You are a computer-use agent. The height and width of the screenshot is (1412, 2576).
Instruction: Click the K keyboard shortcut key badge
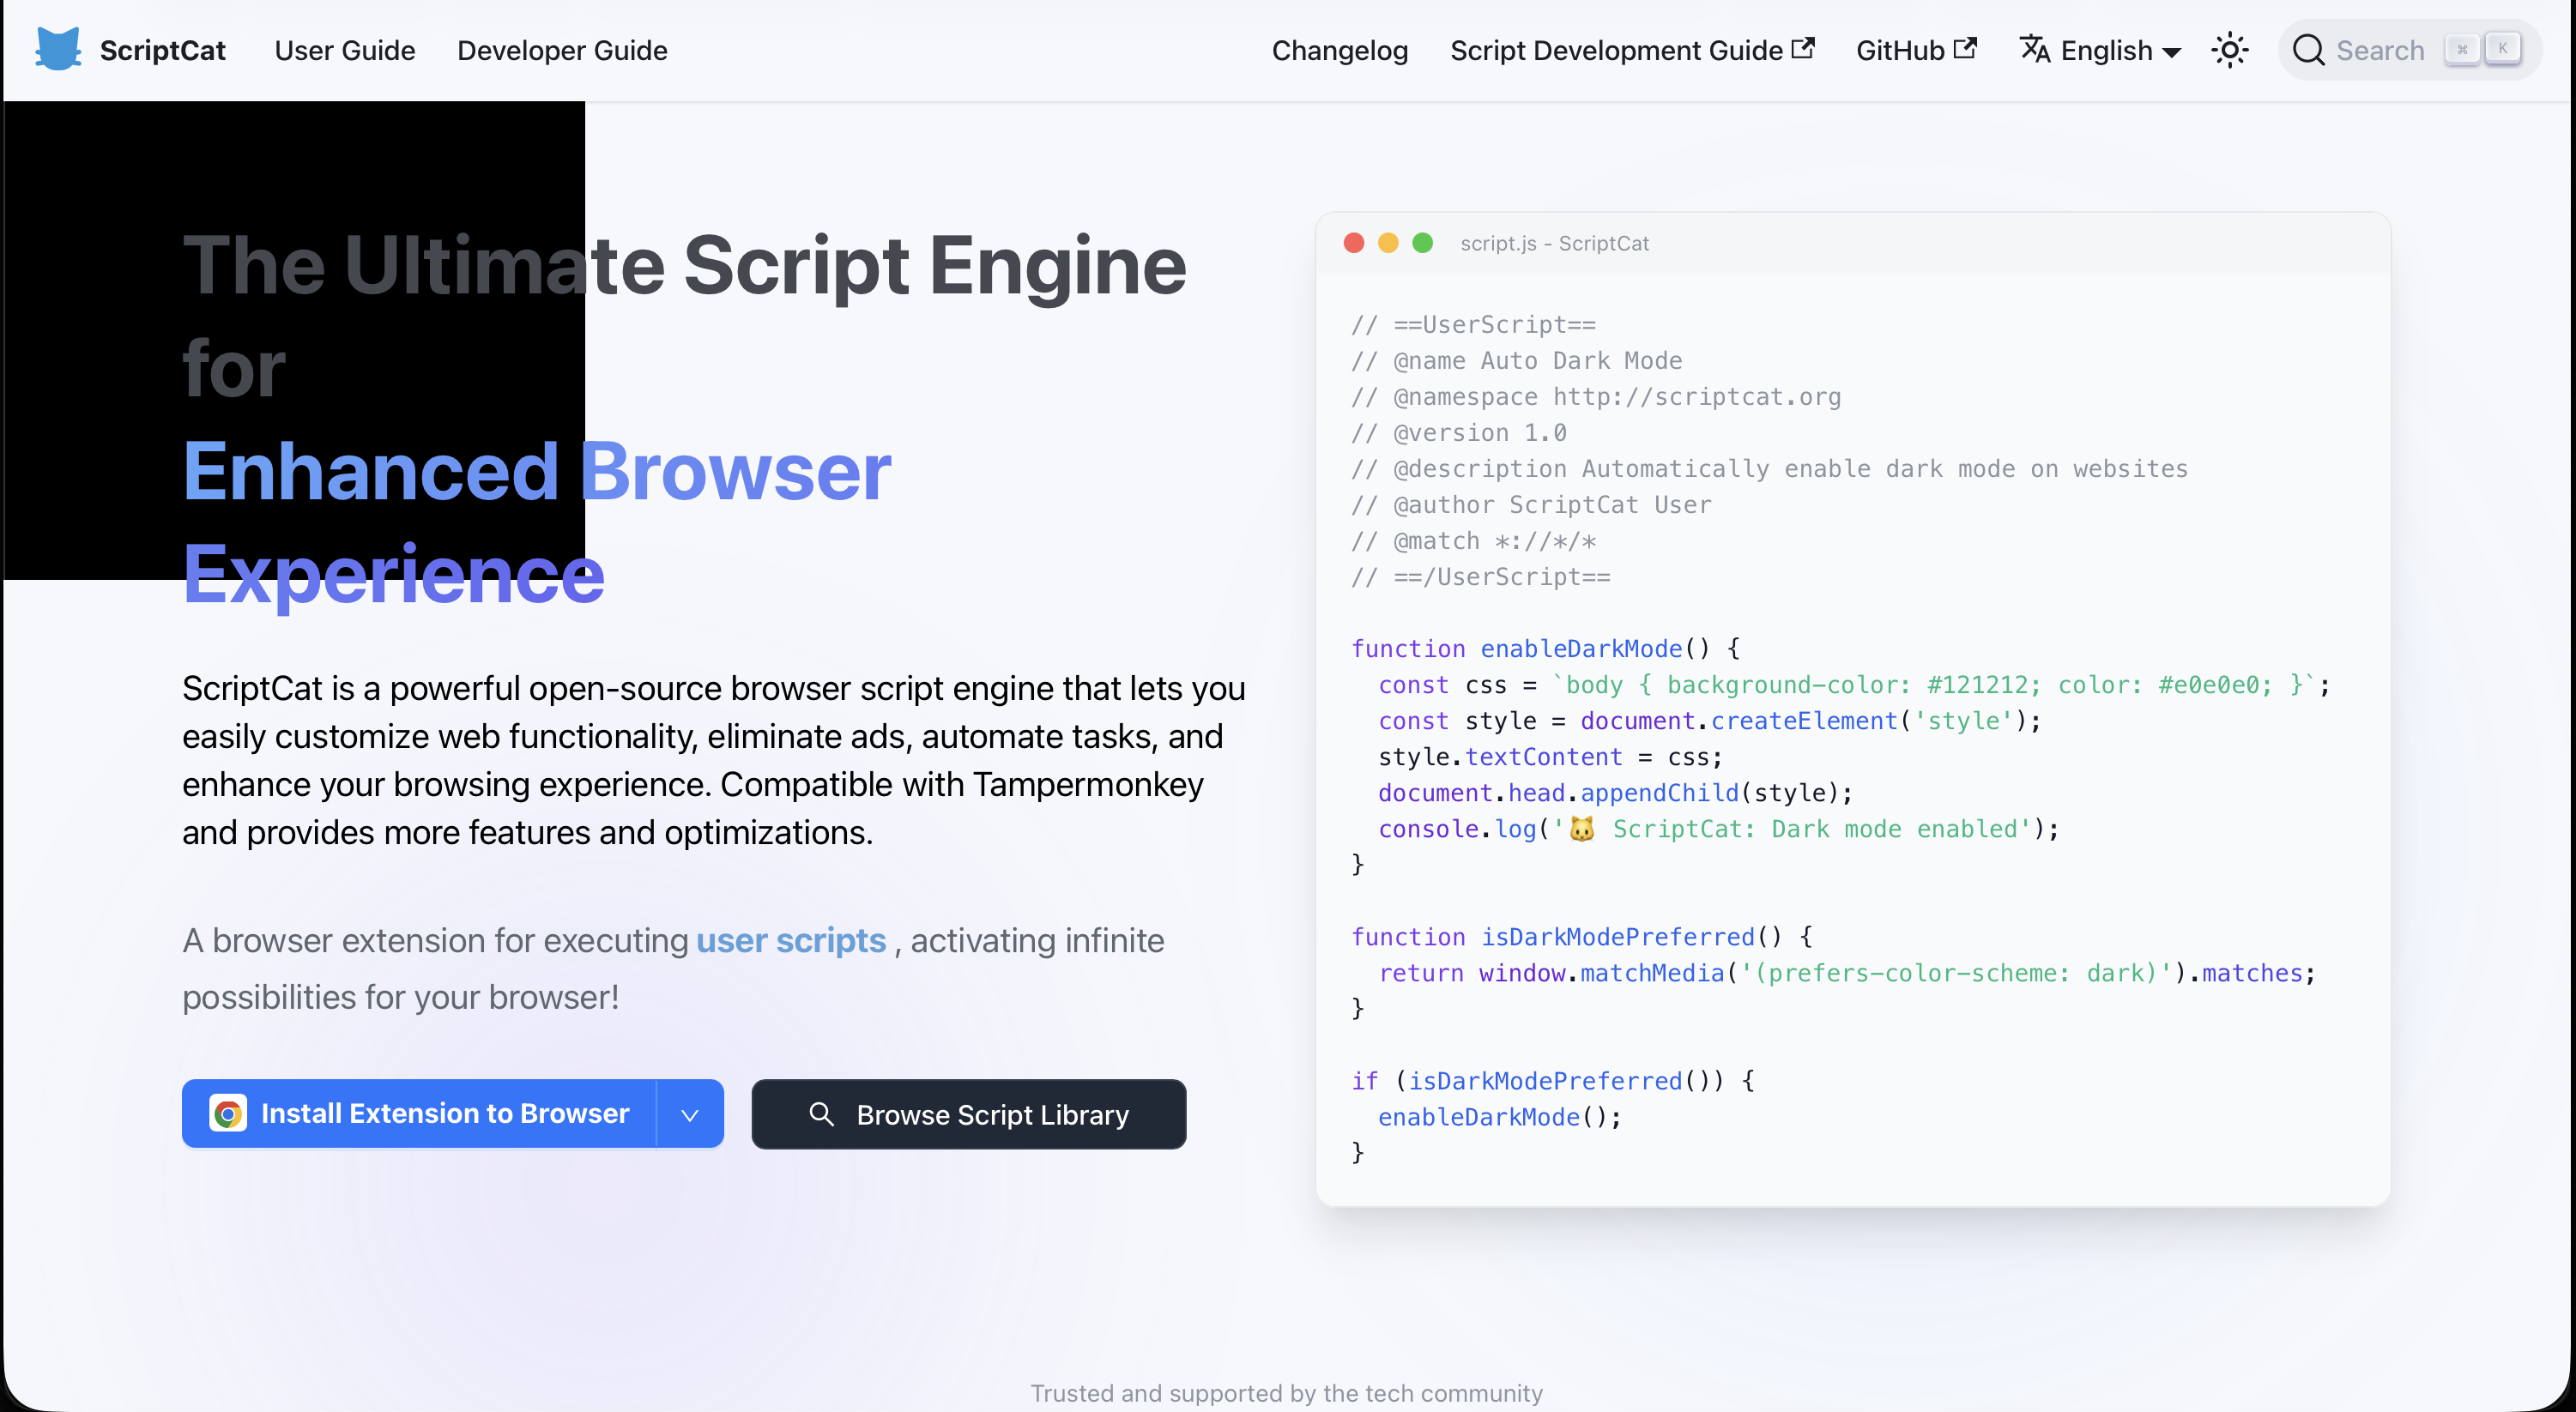pyautogui.click(x=2502, y=48)
